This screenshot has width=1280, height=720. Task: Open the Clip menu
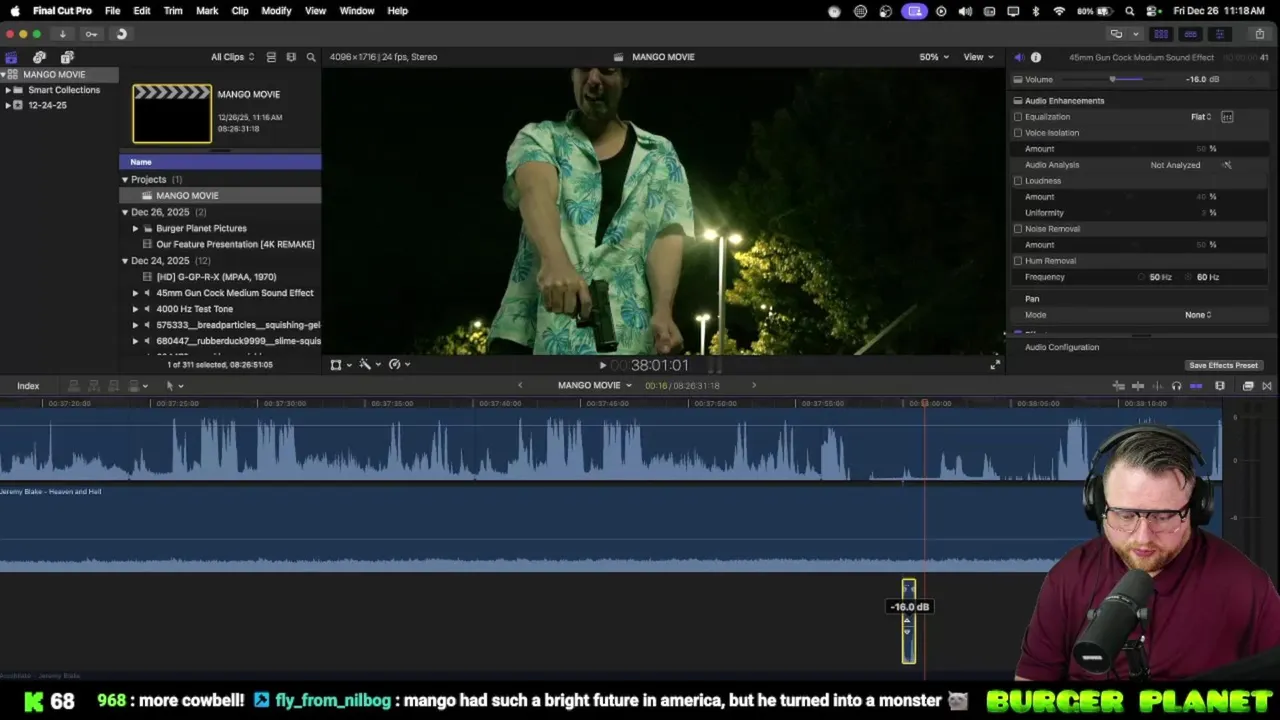(240, 11)
